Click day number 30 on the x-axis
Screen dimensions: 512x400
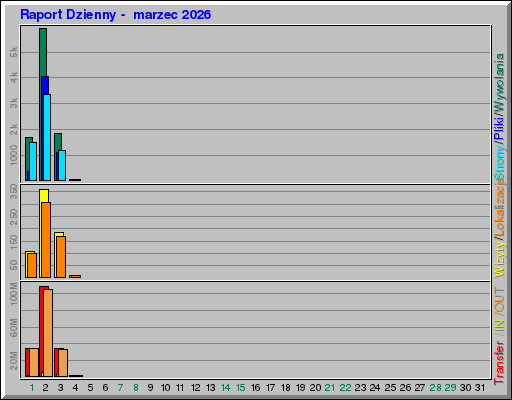466,388
